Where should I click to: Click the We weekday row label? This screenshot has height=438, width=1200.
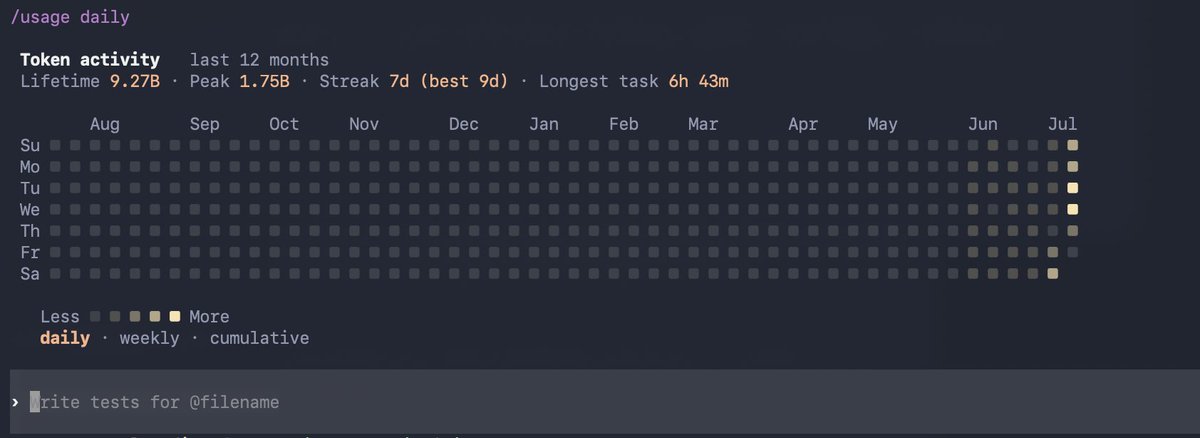click(30, 209)
